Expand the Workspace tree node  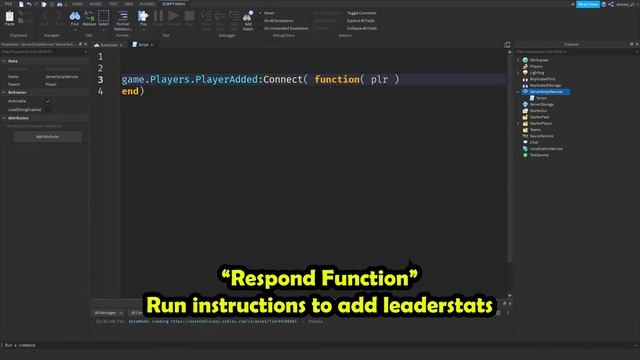(518, 60)
